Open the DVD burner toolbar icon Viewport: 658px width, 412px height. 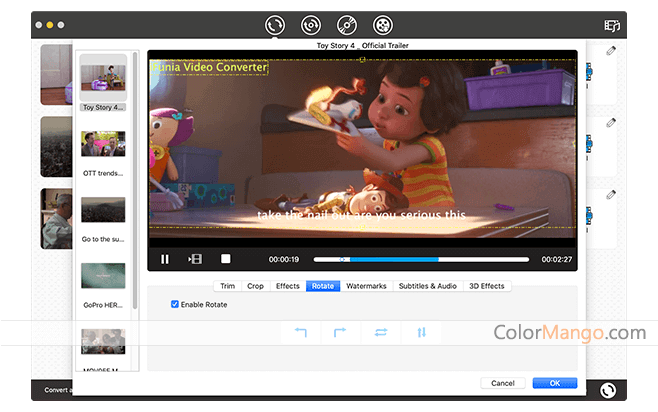click(347, 25)
